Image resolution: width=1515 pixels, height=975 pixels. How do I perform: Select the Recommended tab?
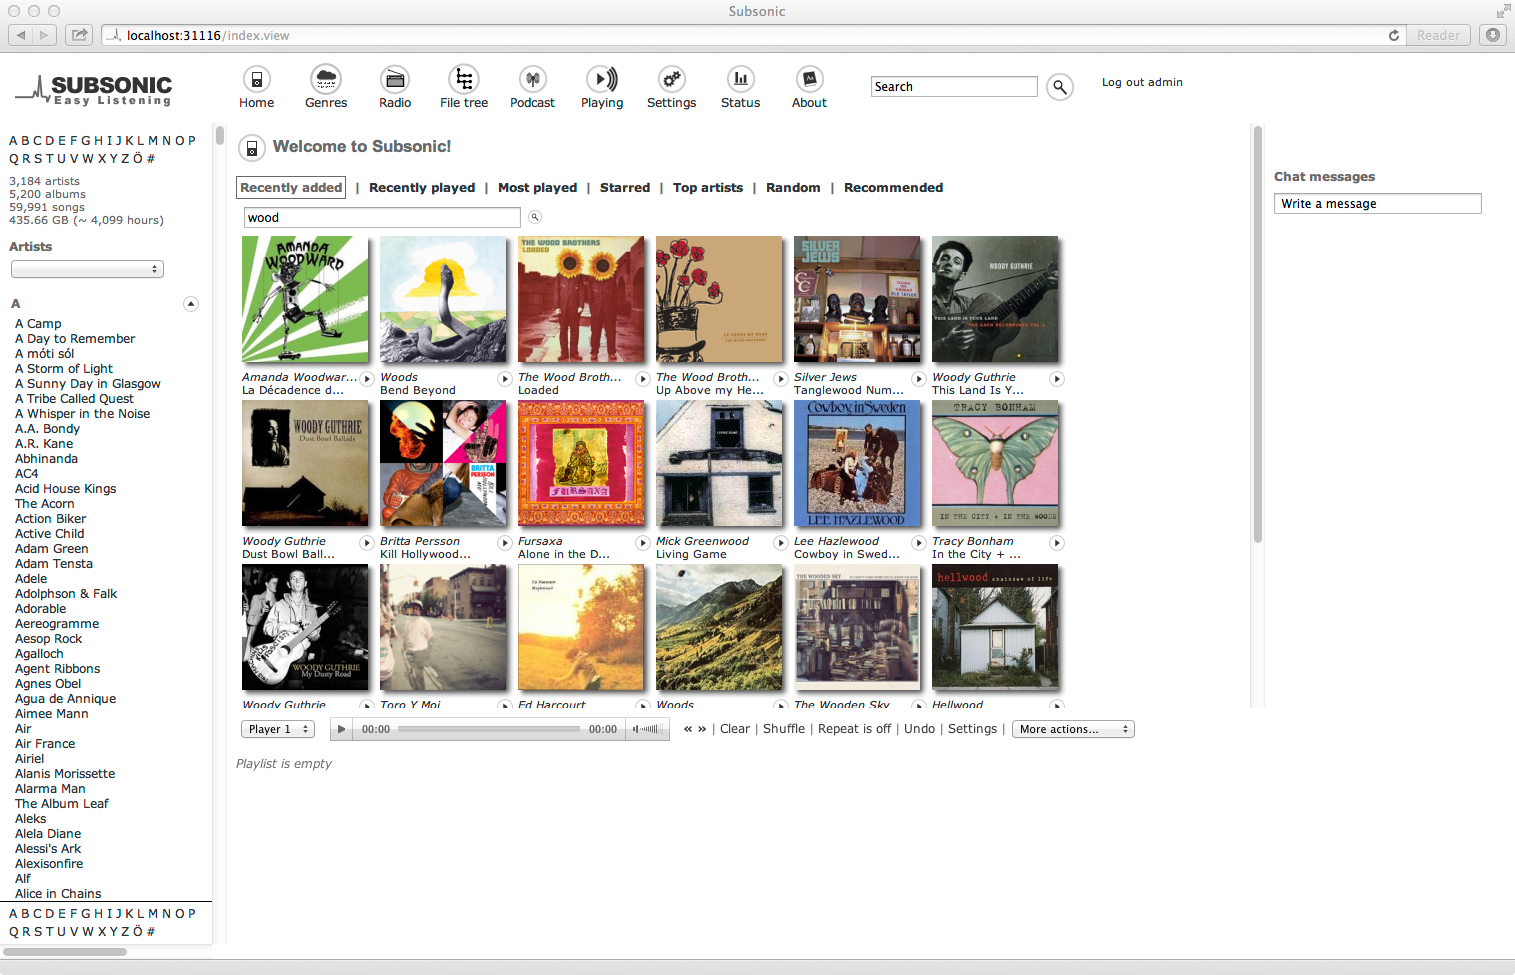pyautogui.click(x=893, y=187)
